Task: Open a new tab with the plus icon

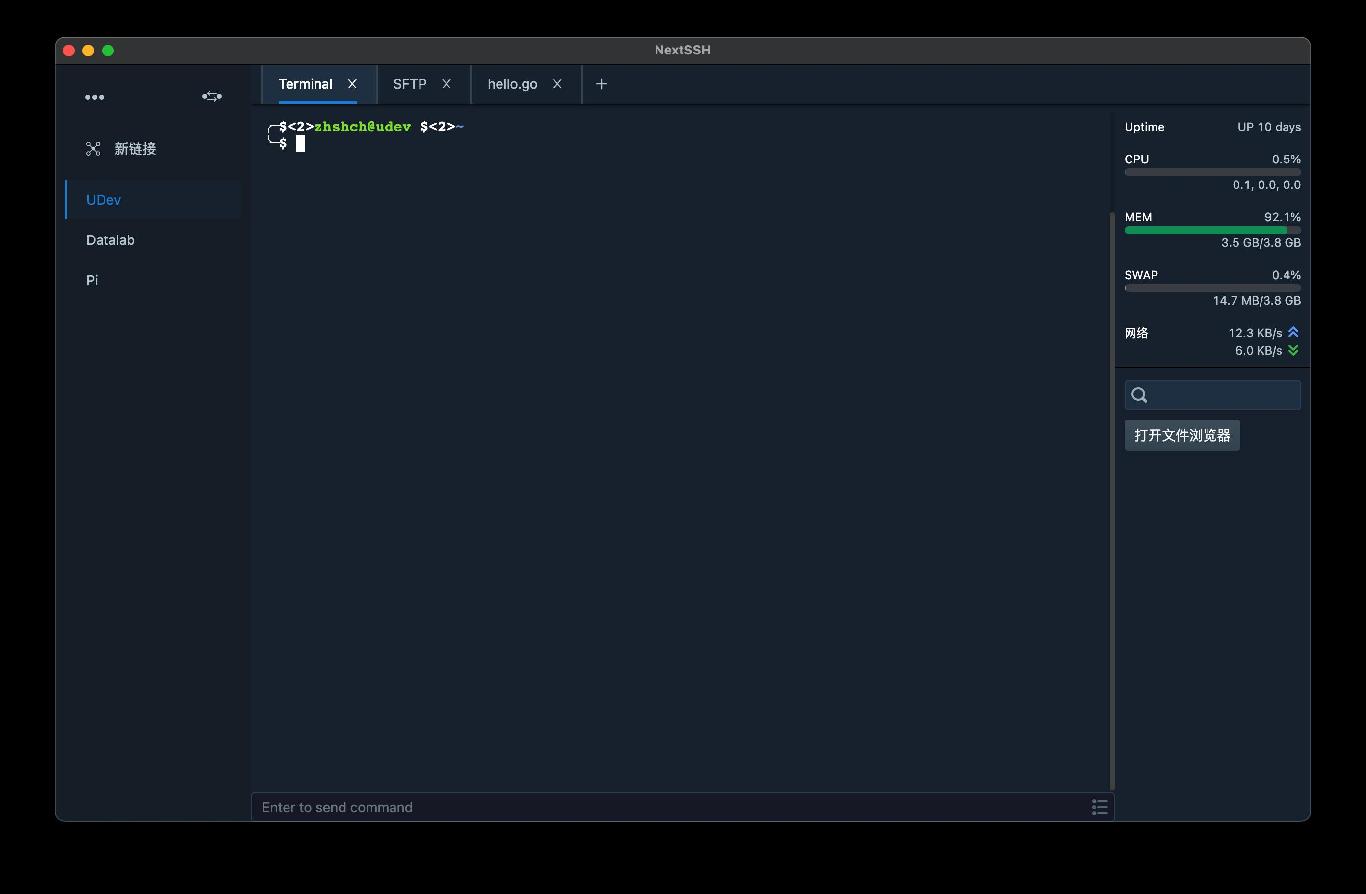Action: point(601,84)
